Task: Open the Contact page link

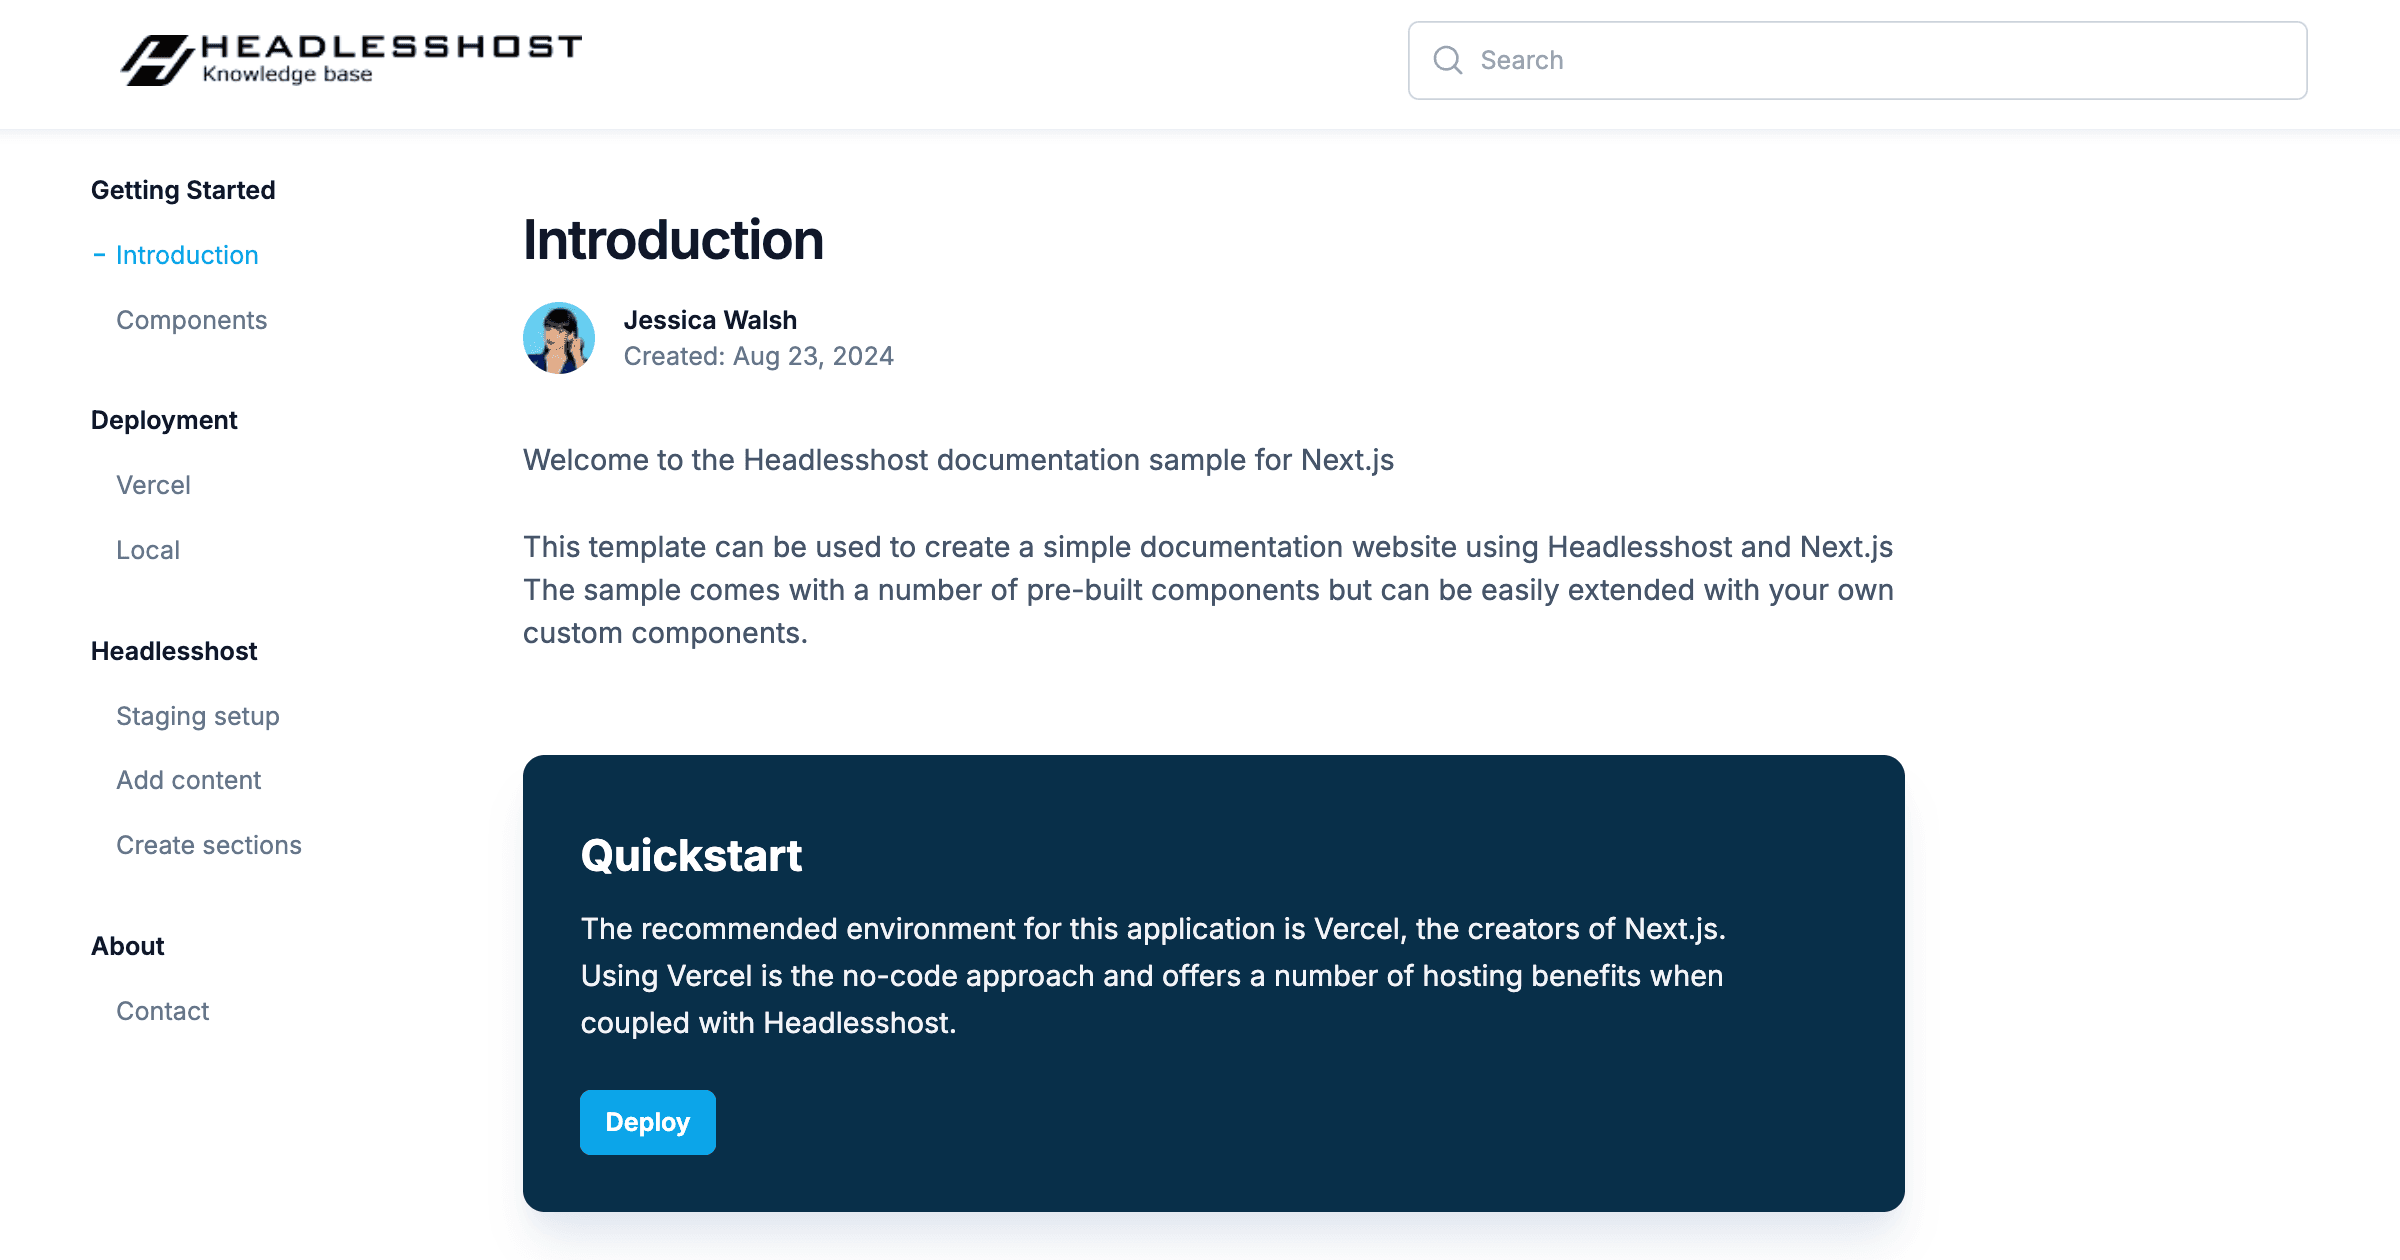Action: point(162,1011)
